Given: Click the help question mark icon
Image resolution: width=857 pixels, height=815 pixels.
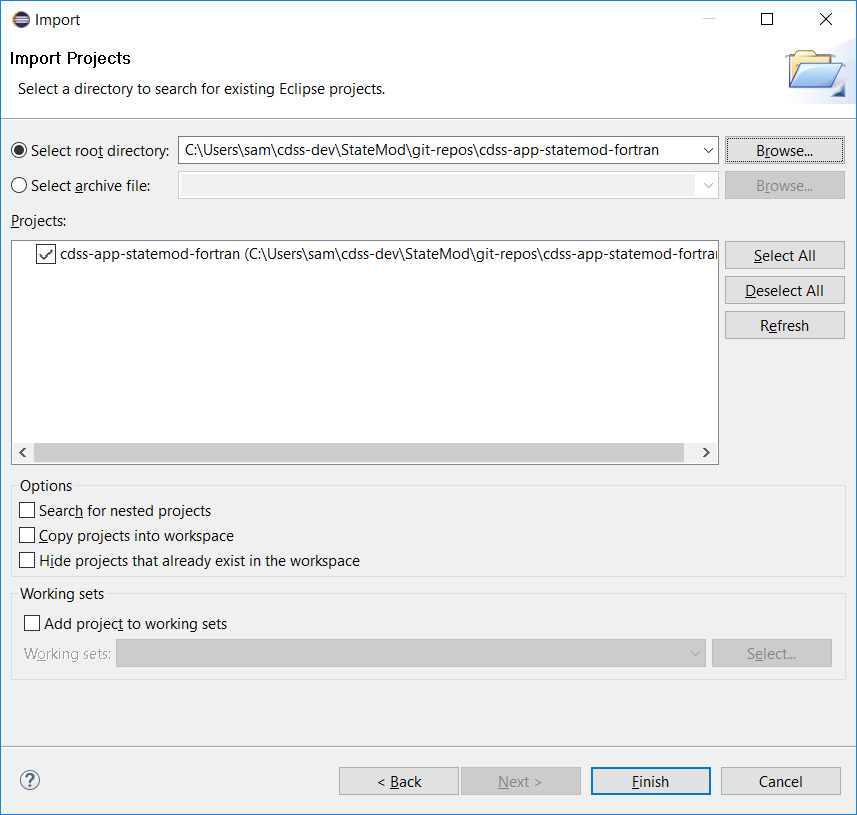Looking at the screenshot, I should (29, 780).
